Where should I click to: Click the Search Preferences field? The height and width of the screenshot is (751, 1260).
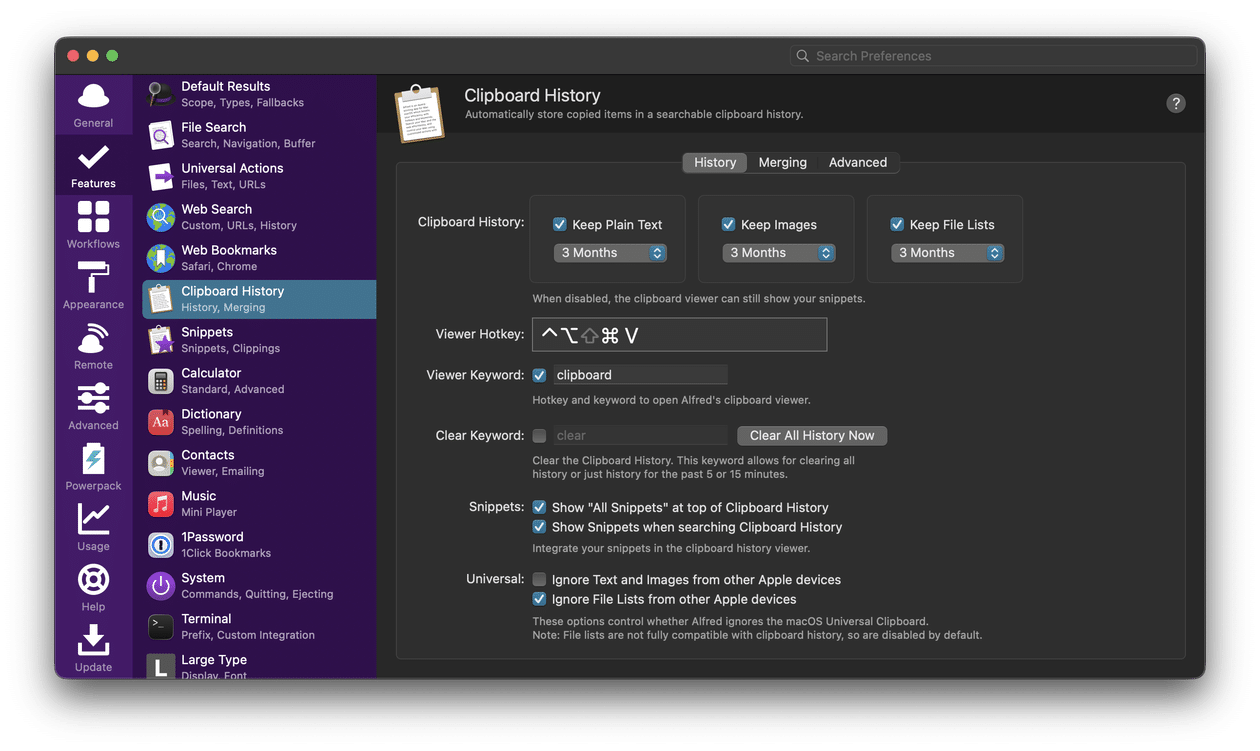[x=993, y=56]
